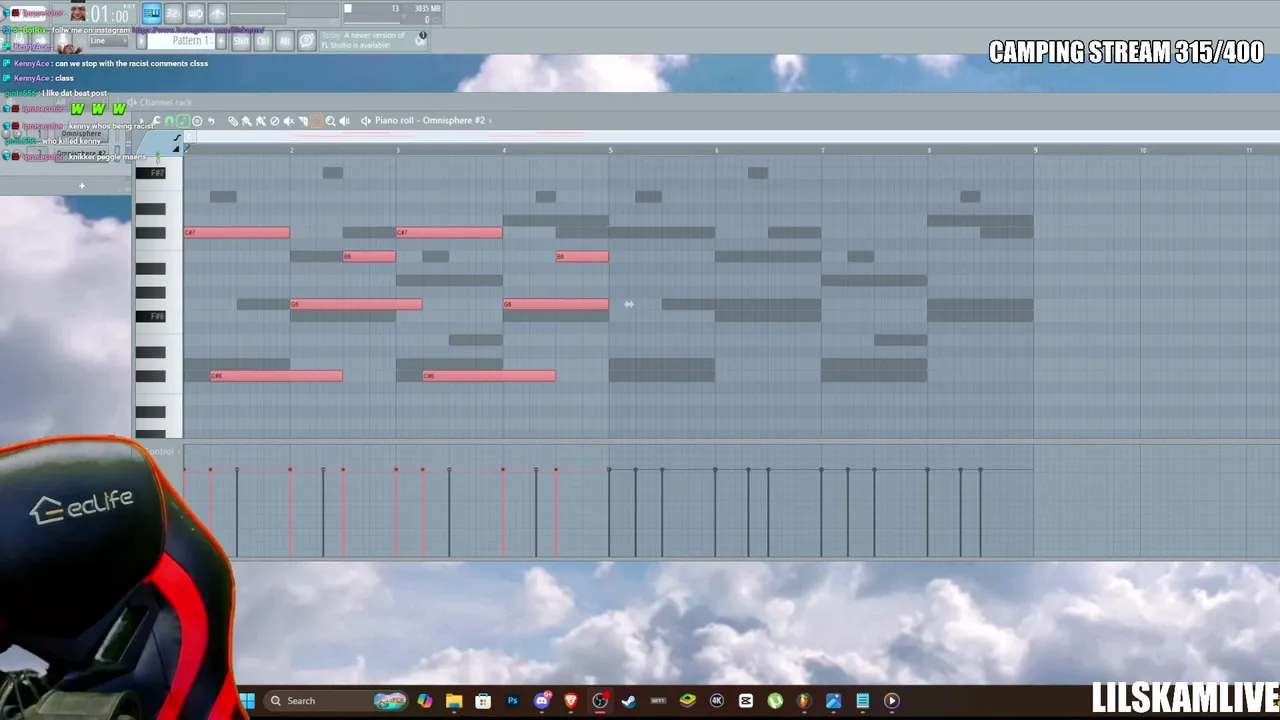This screenshot has width=1280, height=720.
Task: Click the 01:00 time display
Action: coord(109,14)
